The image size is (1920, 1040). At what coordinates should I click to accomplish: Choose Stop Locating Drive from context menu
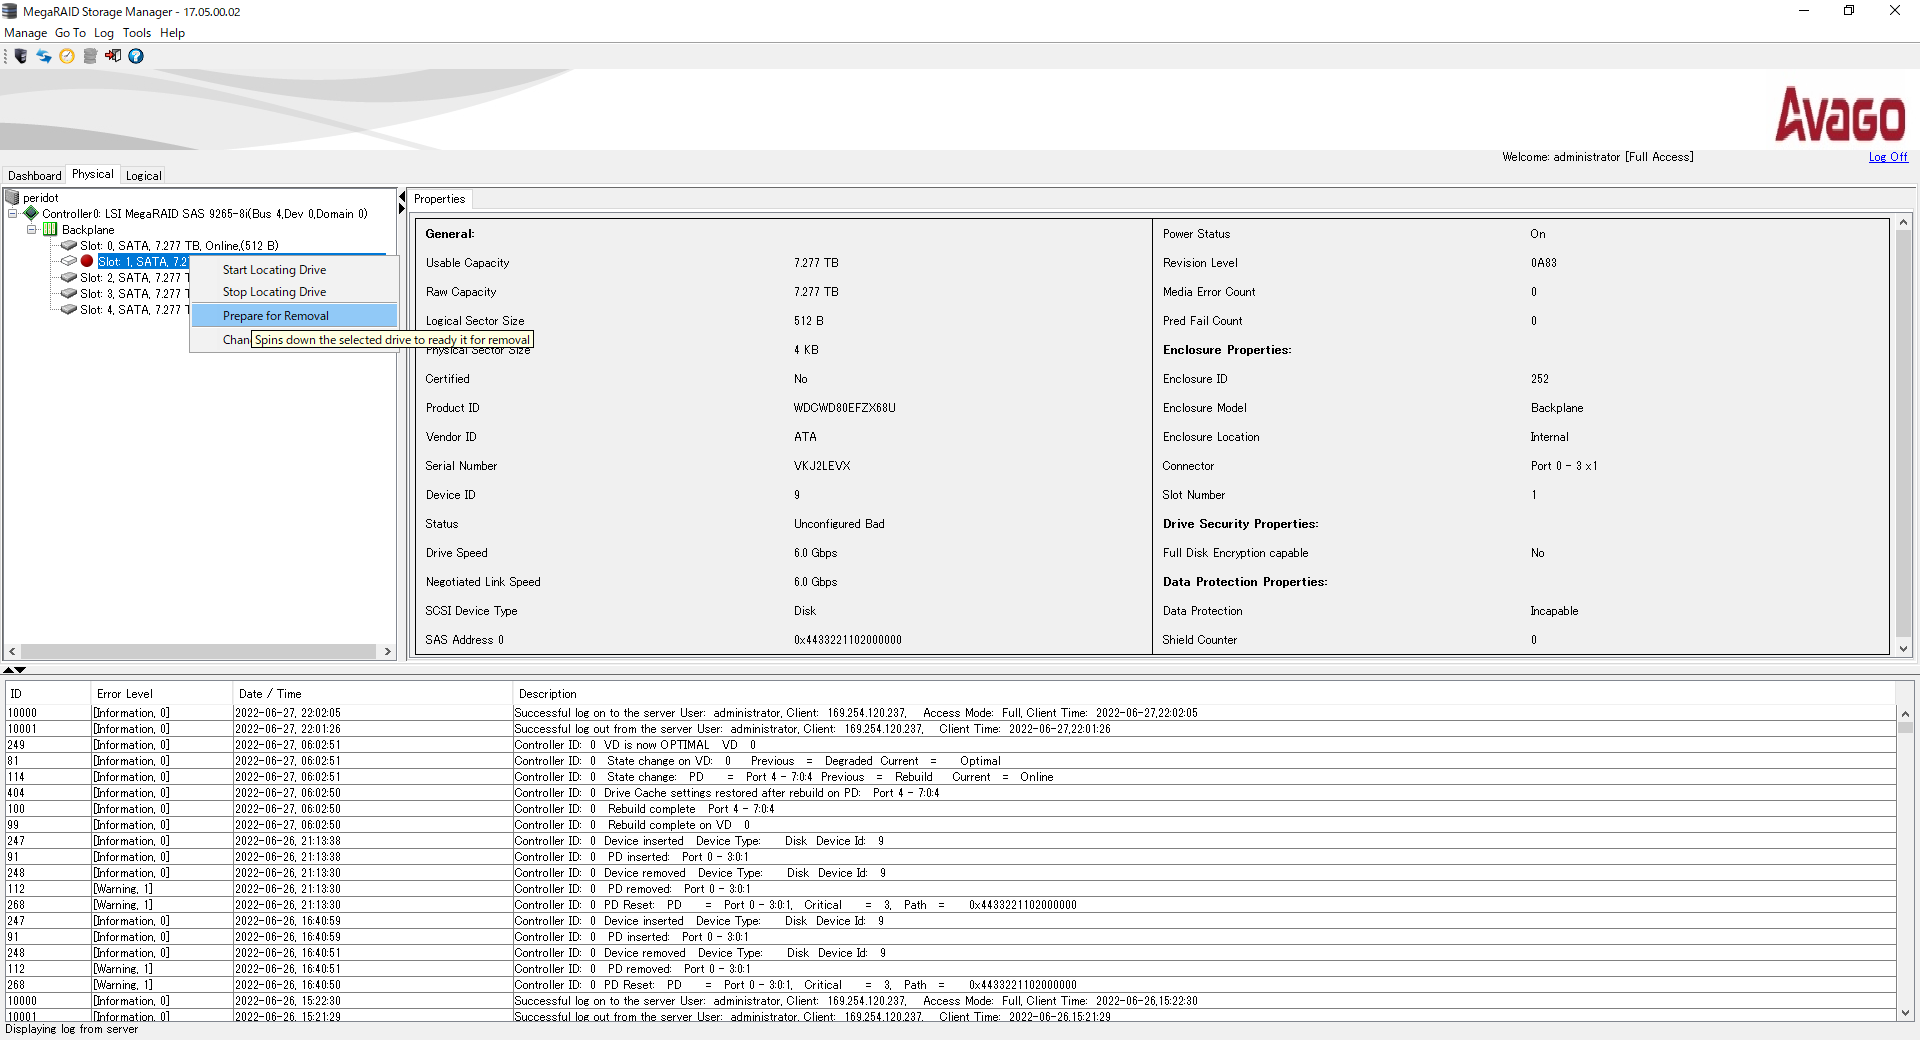point(294,292)
